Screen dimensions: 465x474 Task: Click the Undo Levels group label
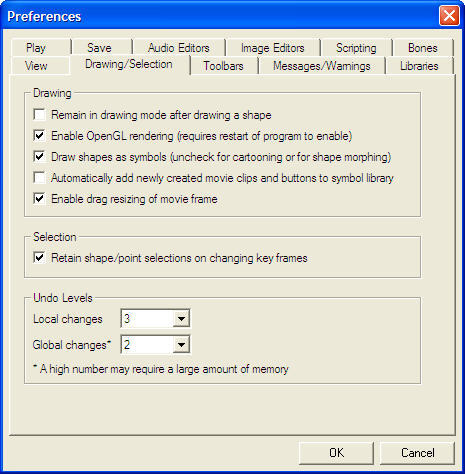tap(63, 298)
